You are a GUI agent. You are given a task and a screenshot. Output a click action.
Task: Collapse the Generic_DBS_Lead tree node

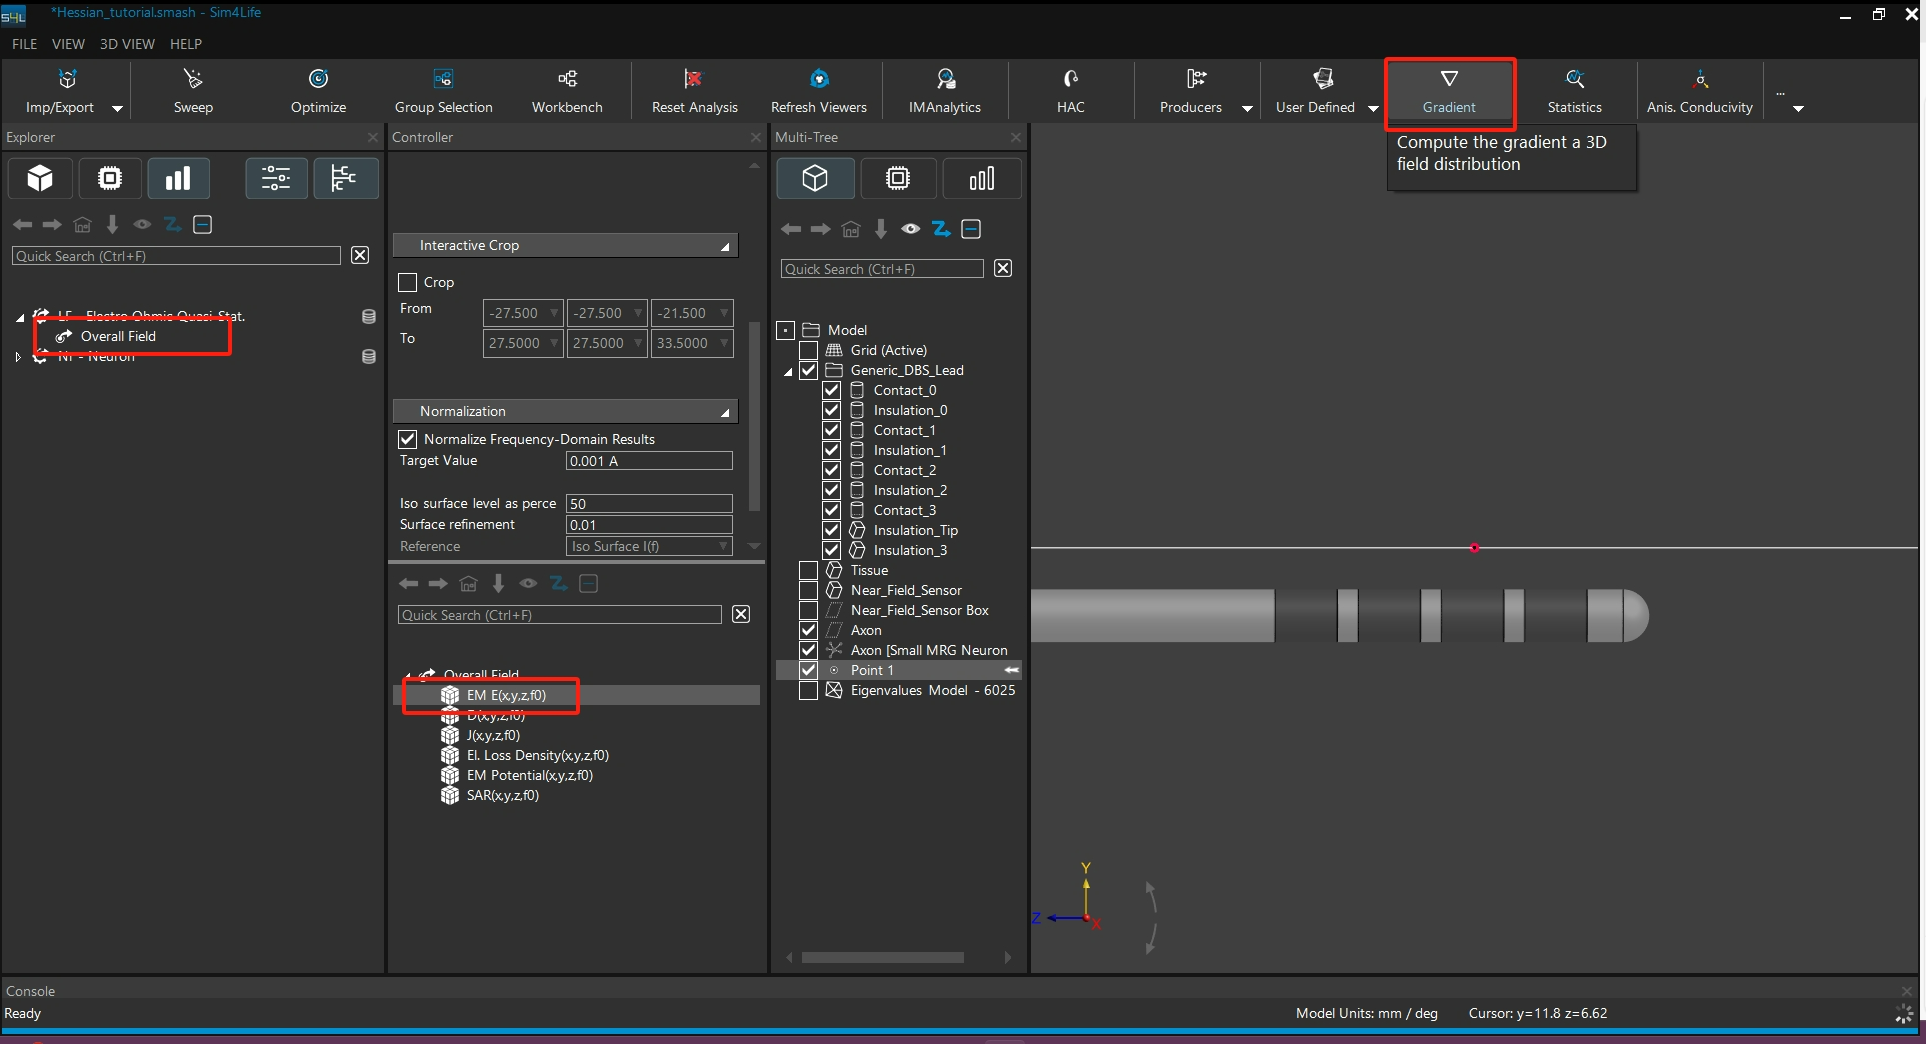pyautogui.click(x=788, y=371)
